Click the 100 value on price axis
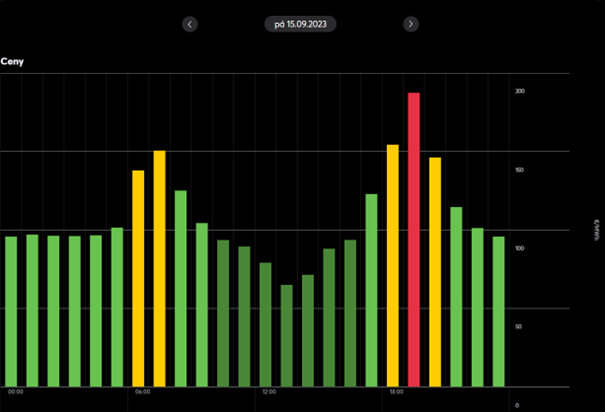The width and height of the screenshot is (605, 412). (519, 248)
